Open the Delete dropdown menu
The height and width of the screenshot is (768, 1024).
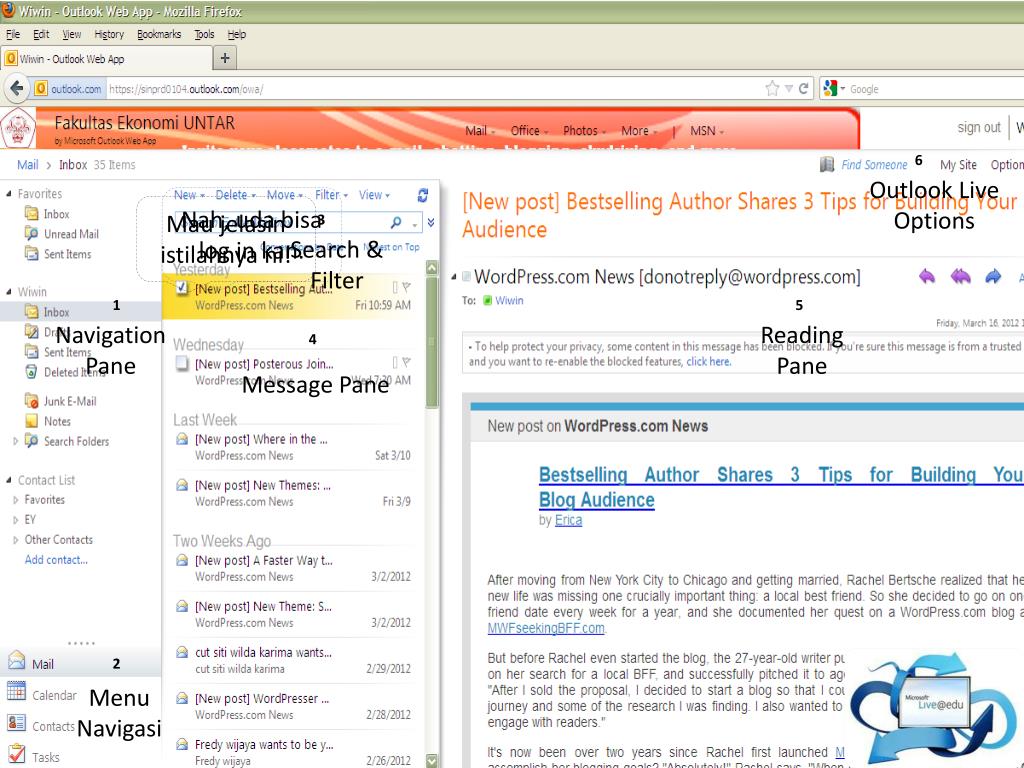point(234,195)
